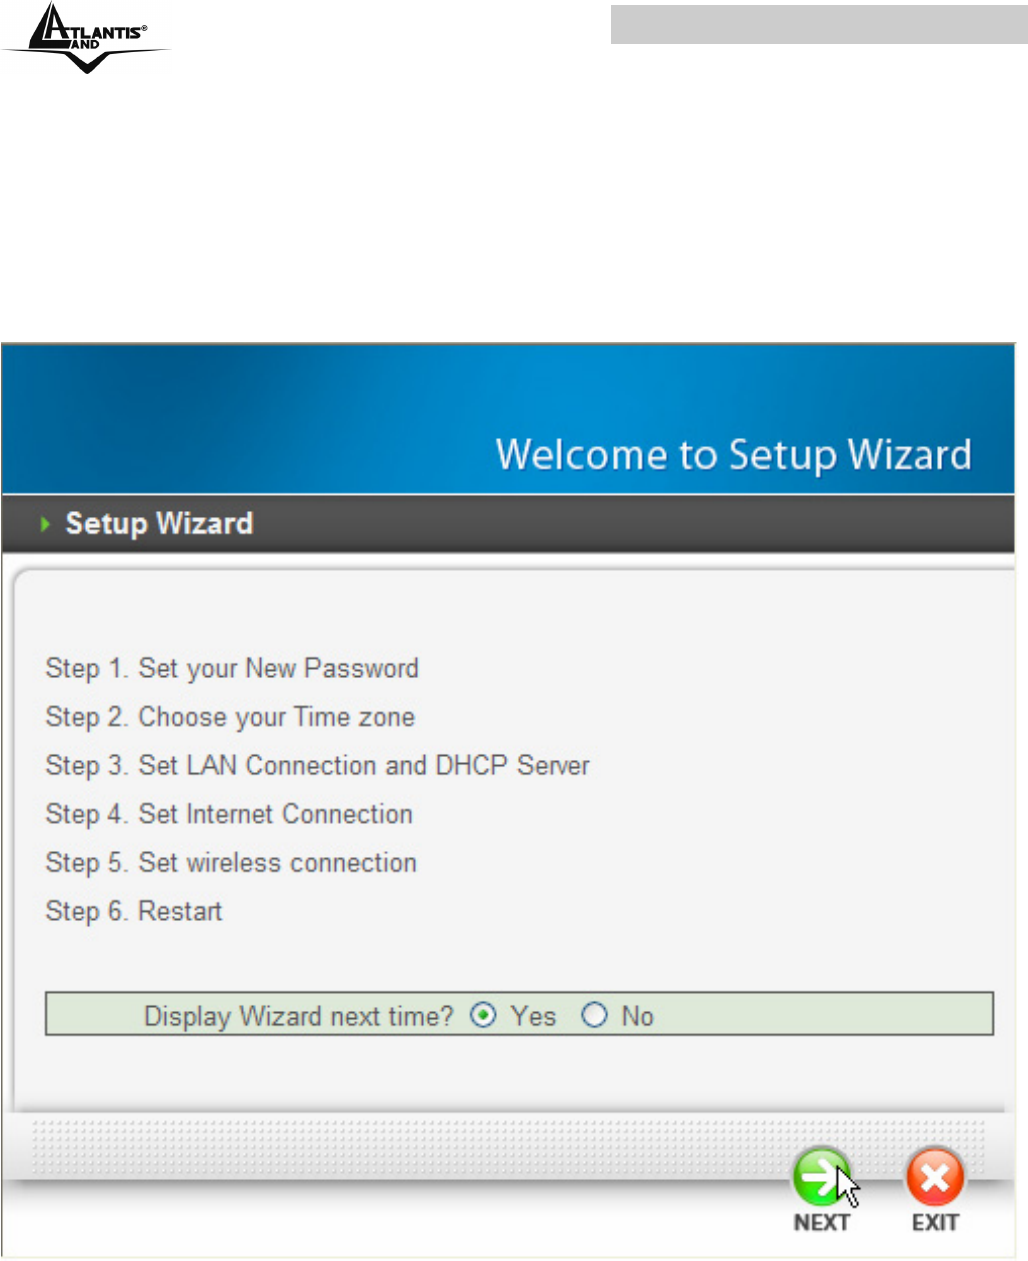The height and width of the screenshot is (1261, 1028).
Task: Click the EXIT text label
Action: click(x=935, y=1223)
